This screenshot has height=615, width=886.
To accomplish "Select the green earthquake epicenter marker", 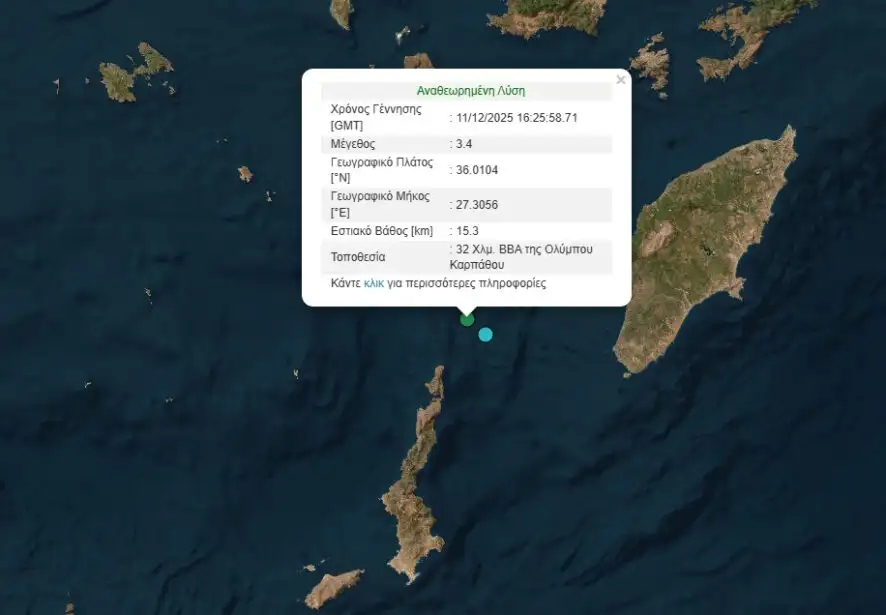I will [x=467, y=320].
